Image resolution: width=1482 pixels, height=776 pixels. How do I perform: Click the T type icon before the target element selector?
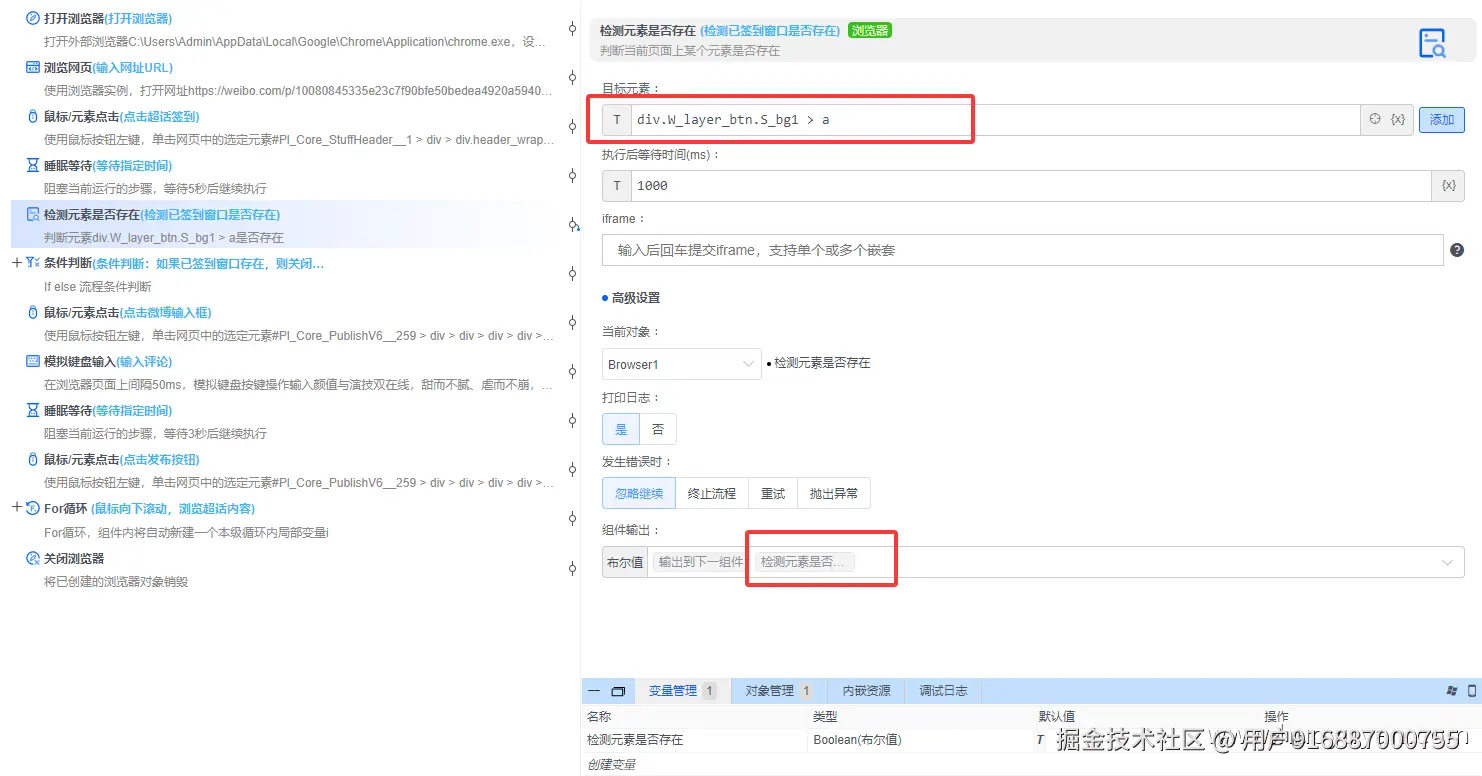617,120
